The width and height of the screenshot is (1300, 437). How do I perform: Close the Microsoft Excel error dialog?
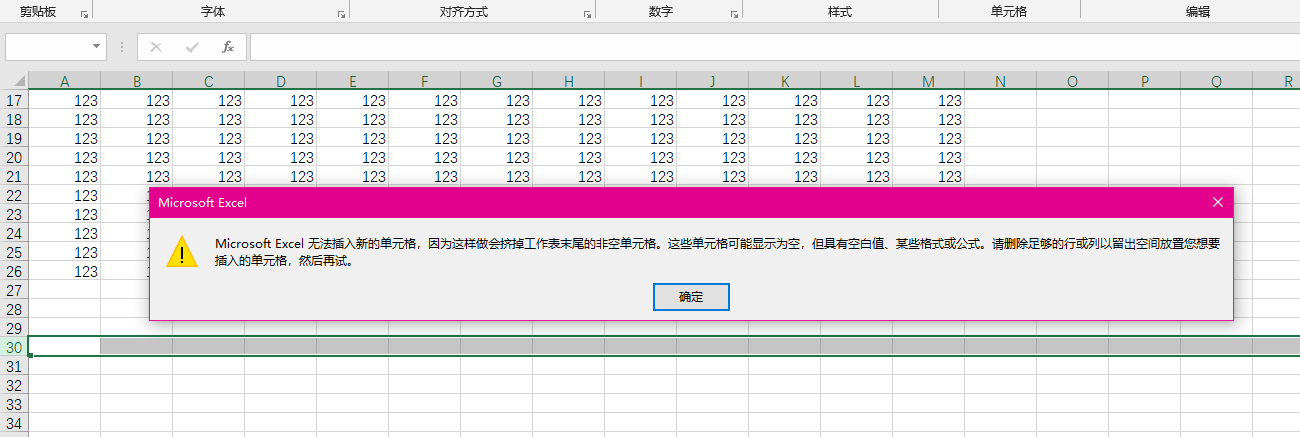1217,202
